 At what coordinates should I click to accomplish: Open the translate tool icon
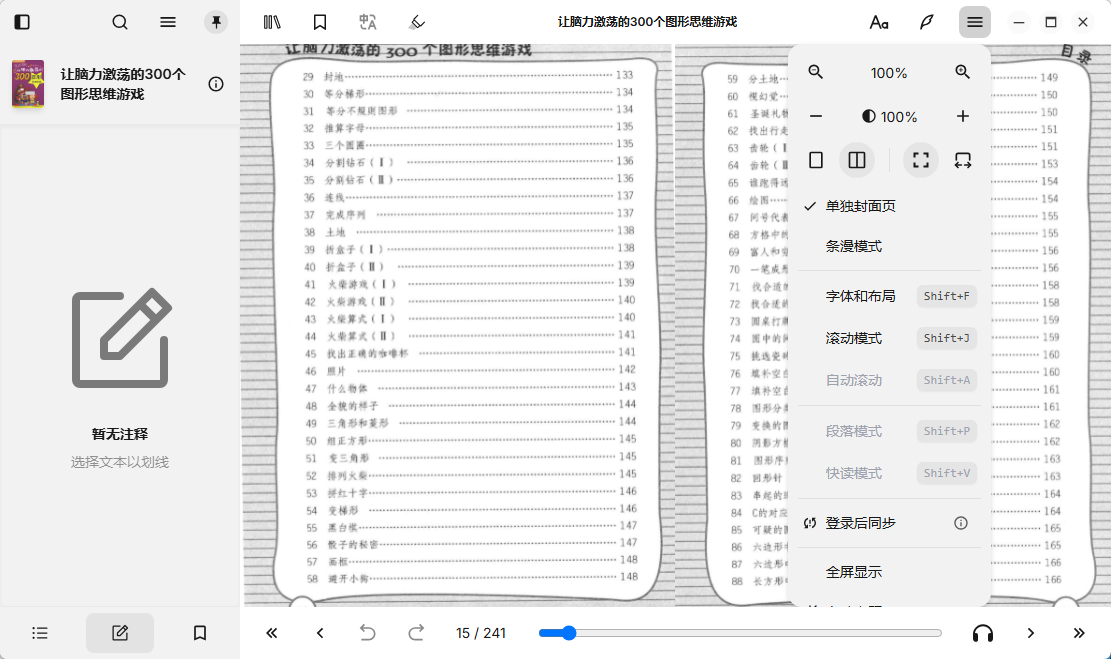(368, 22)
